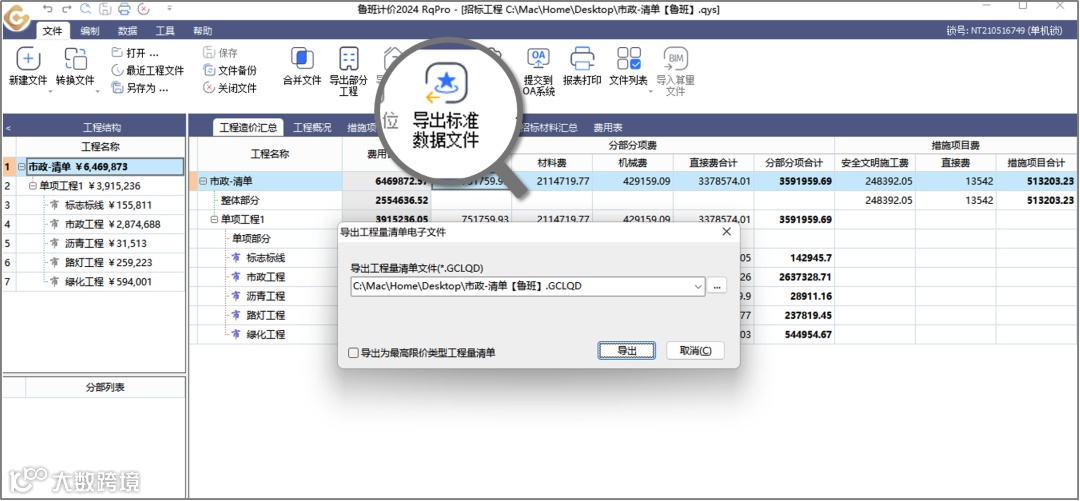Collapse 市政-清单 node in 工程结构 tree
Screen dimensions: 1080x501
click(x=21, y=167)
